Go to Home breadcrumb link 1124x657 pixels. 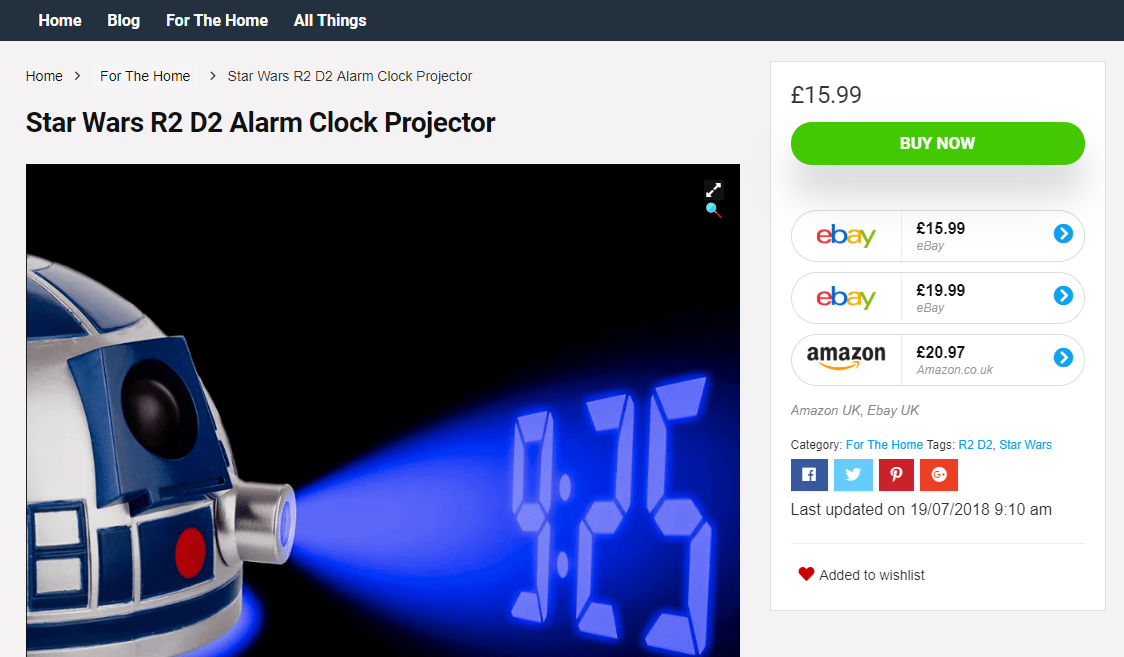[44, 76]
